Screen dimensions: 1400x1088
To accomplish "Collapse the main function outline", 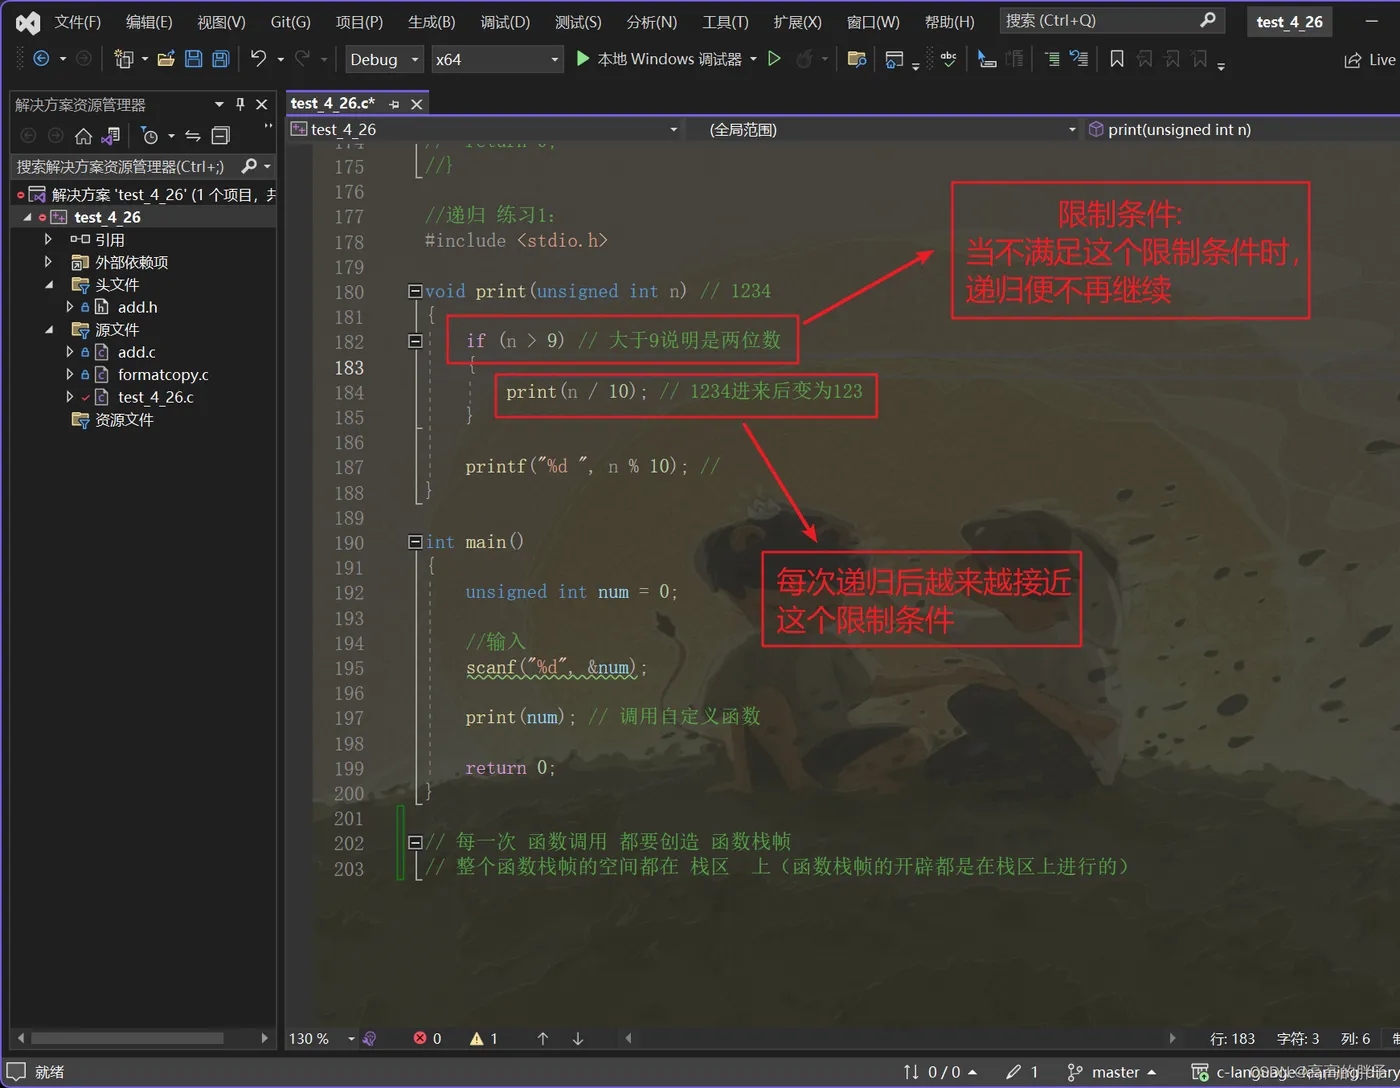I will 415,542.
